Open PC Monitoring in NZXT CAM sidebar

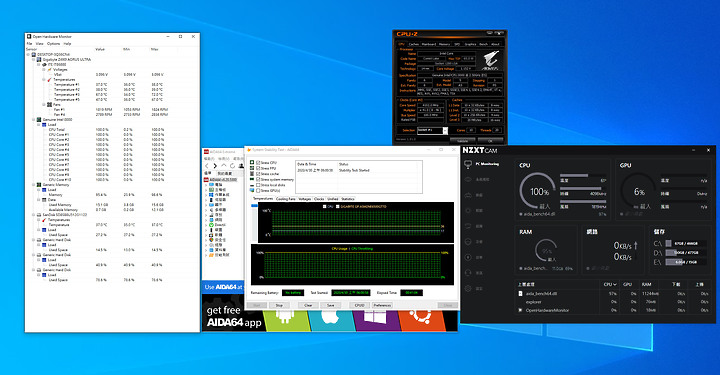tap(482, 164)
